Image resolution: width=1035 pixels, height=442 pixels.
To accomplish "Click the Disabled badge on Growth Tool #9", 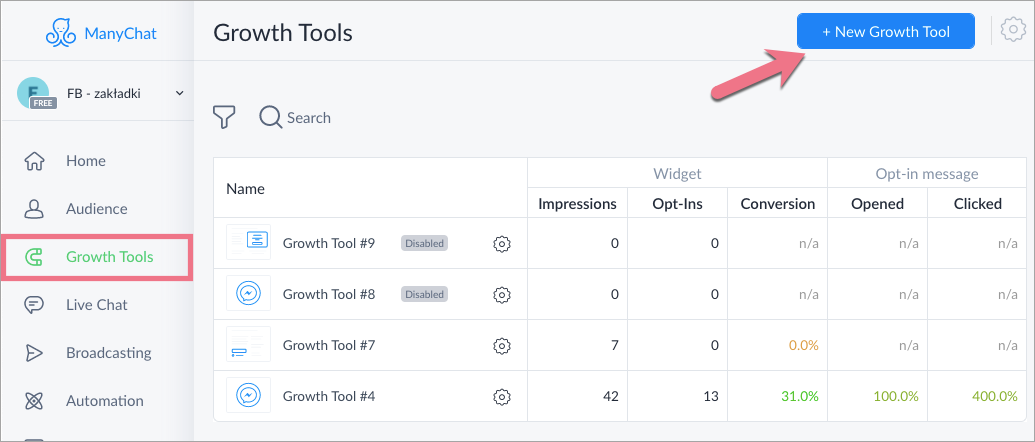I will [x=425, y=243].
